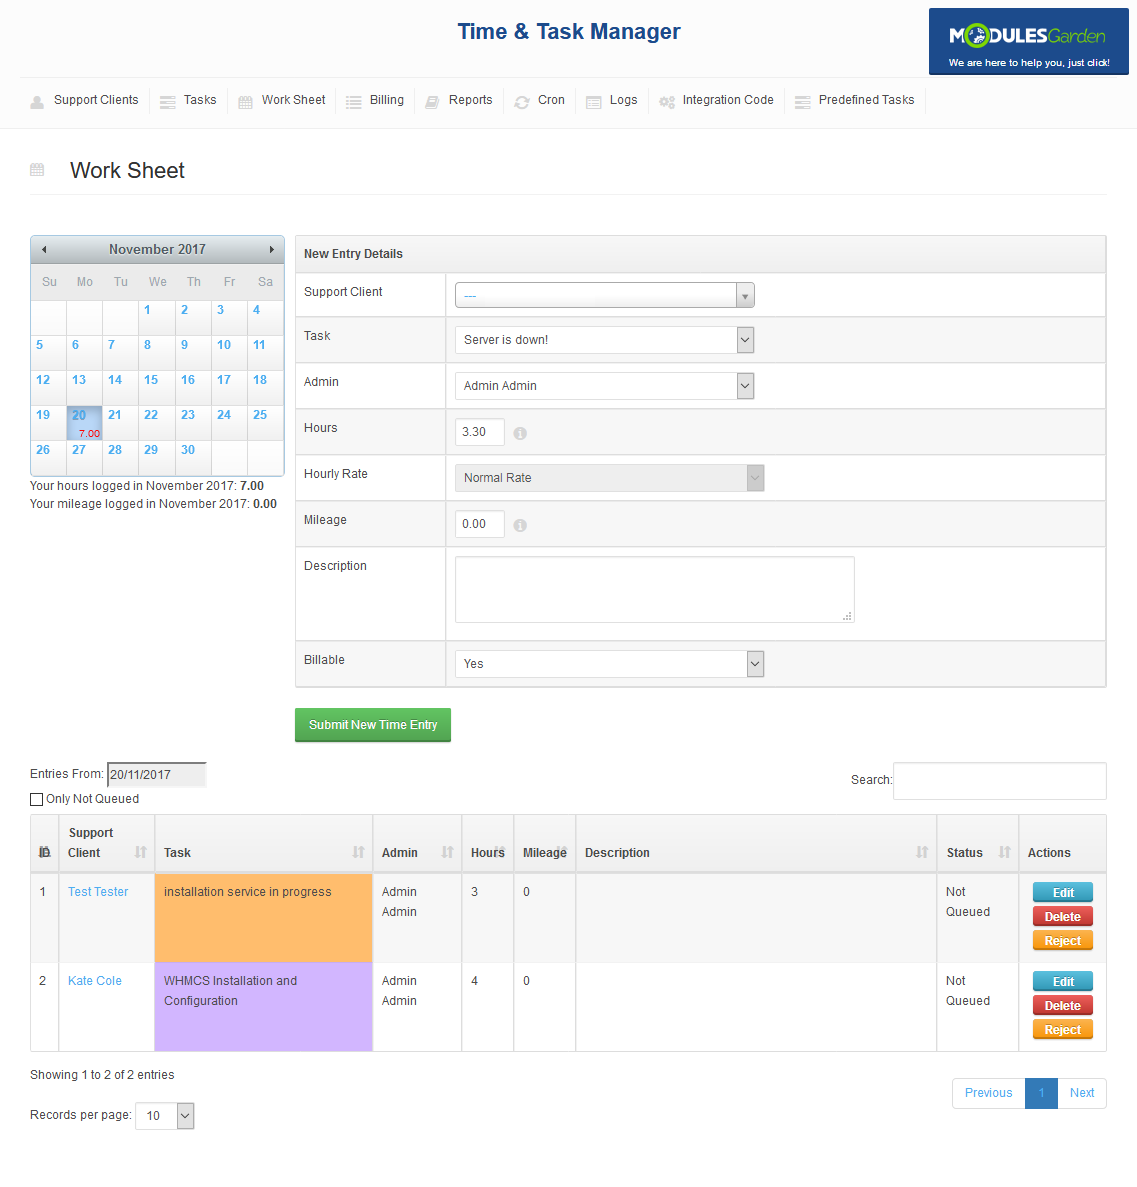Enable the Only Not Queued checkbox

pyautogui.click(x=36, y=799)
